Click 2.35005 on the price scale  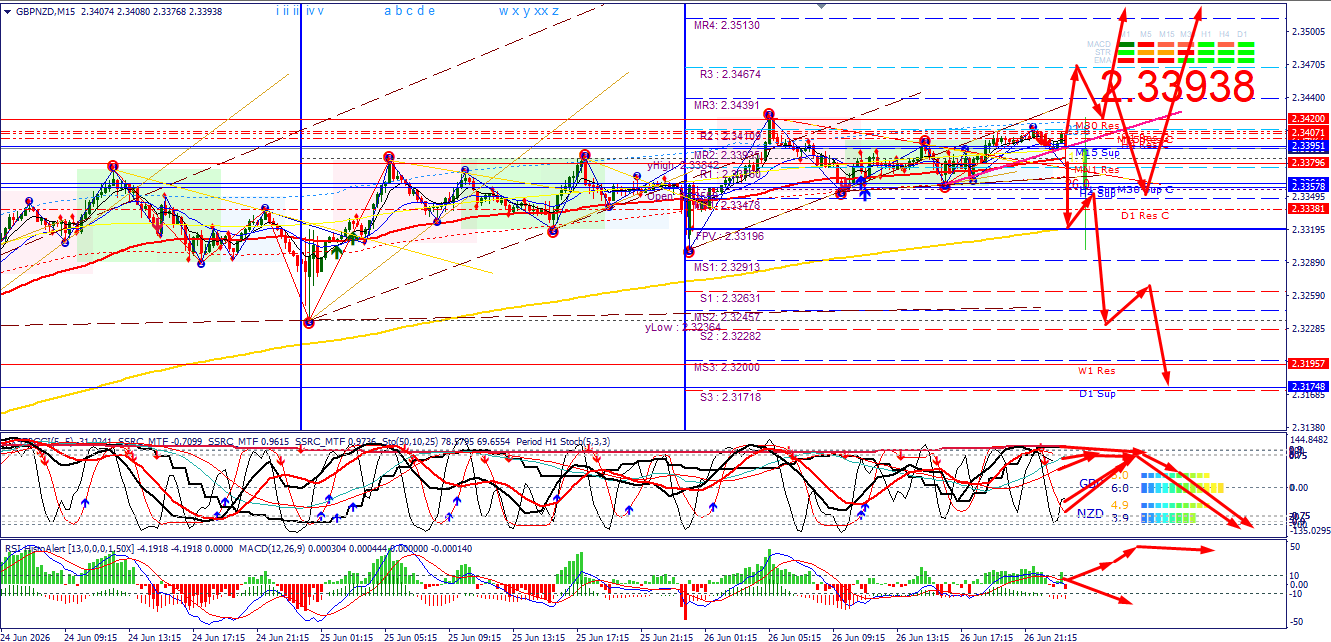point(1308,32)
